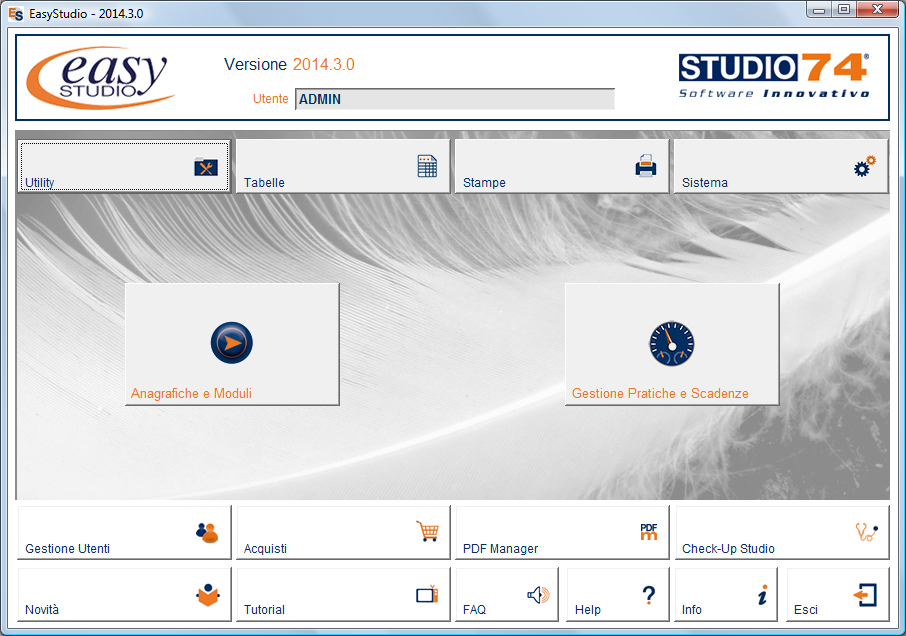Open the Utility tools folder icon

[206, 168]
